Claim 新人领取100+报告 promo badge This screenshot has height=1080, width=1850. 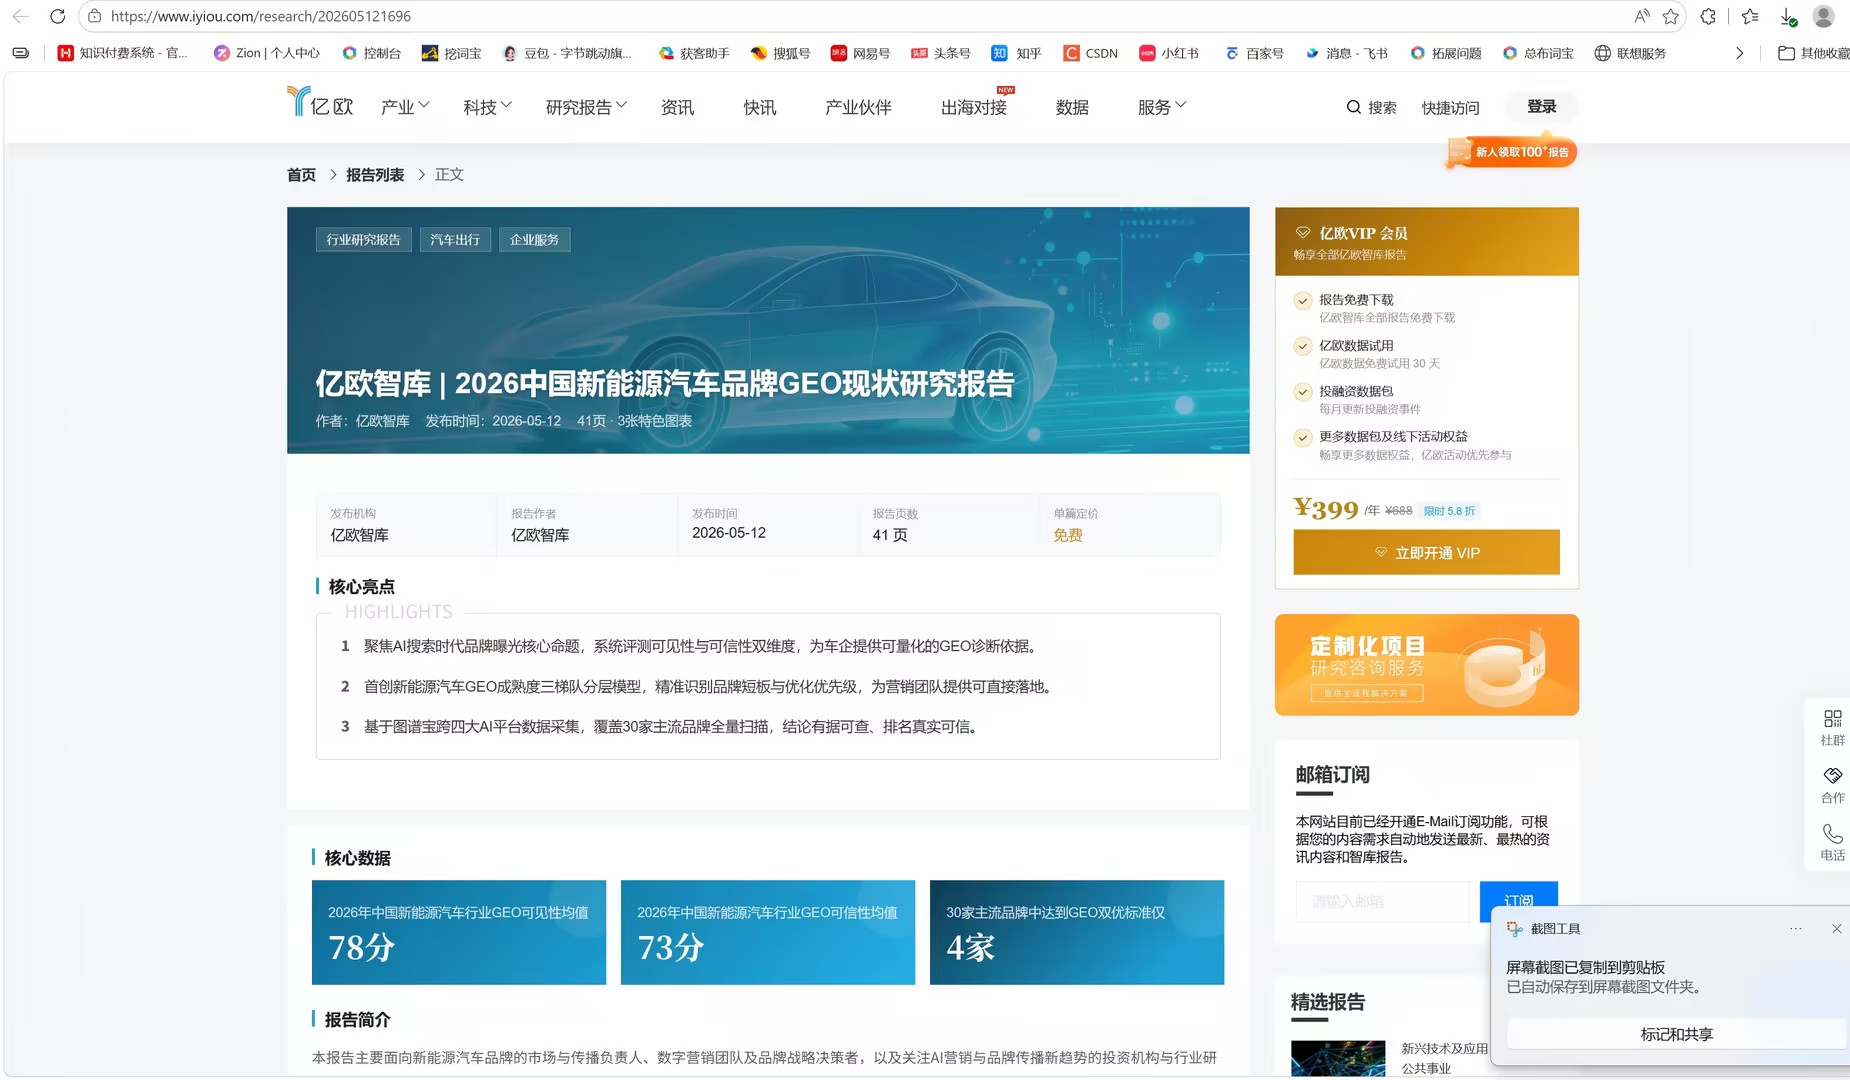1512,152
